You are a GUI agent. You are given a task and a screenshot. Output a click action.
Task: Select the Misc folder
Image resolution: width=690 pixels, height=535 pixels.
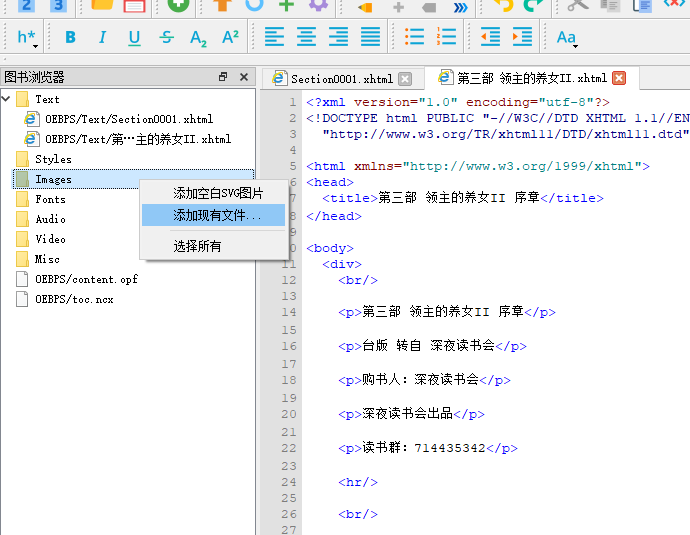point(47,259)
